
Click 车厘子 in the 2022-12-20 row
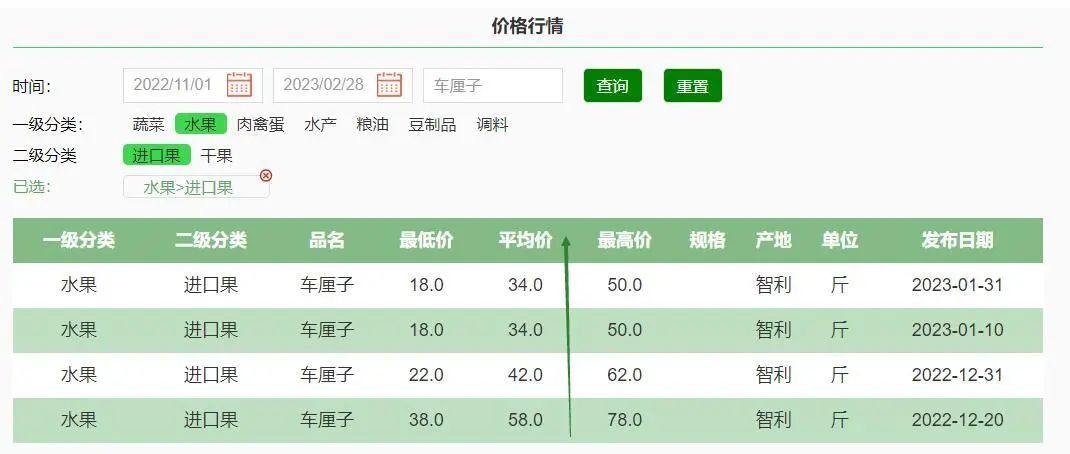pyautogui.click(x=327, y=420)
